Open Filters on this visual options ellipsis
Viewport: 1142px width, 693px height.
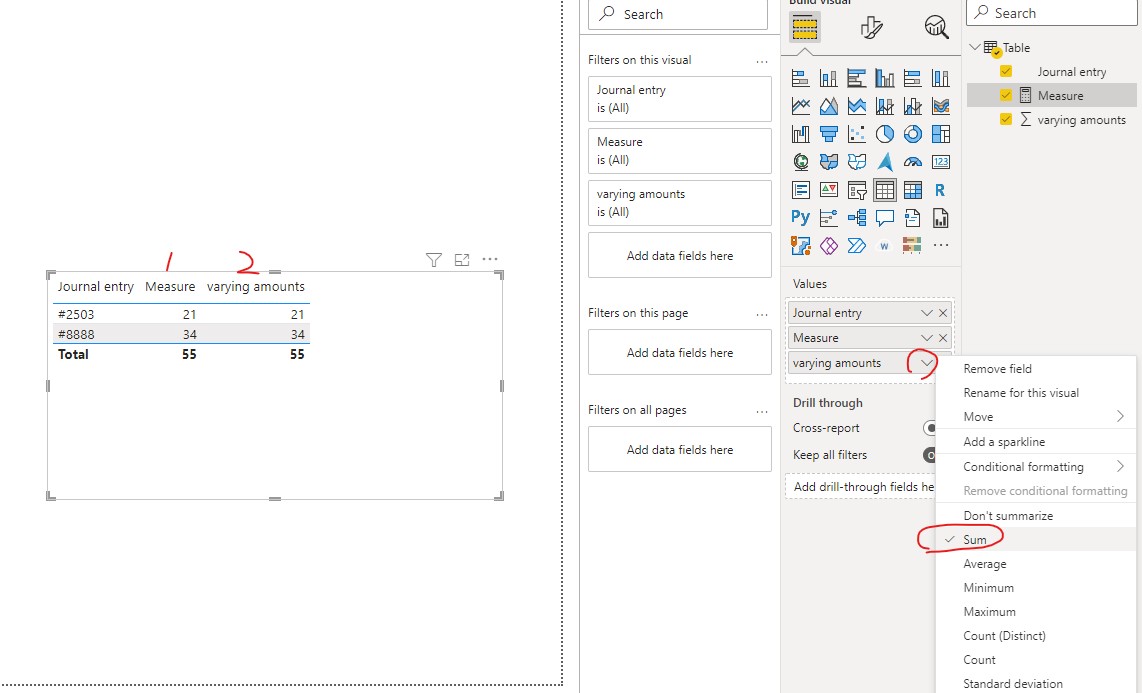tap(762, 61)
